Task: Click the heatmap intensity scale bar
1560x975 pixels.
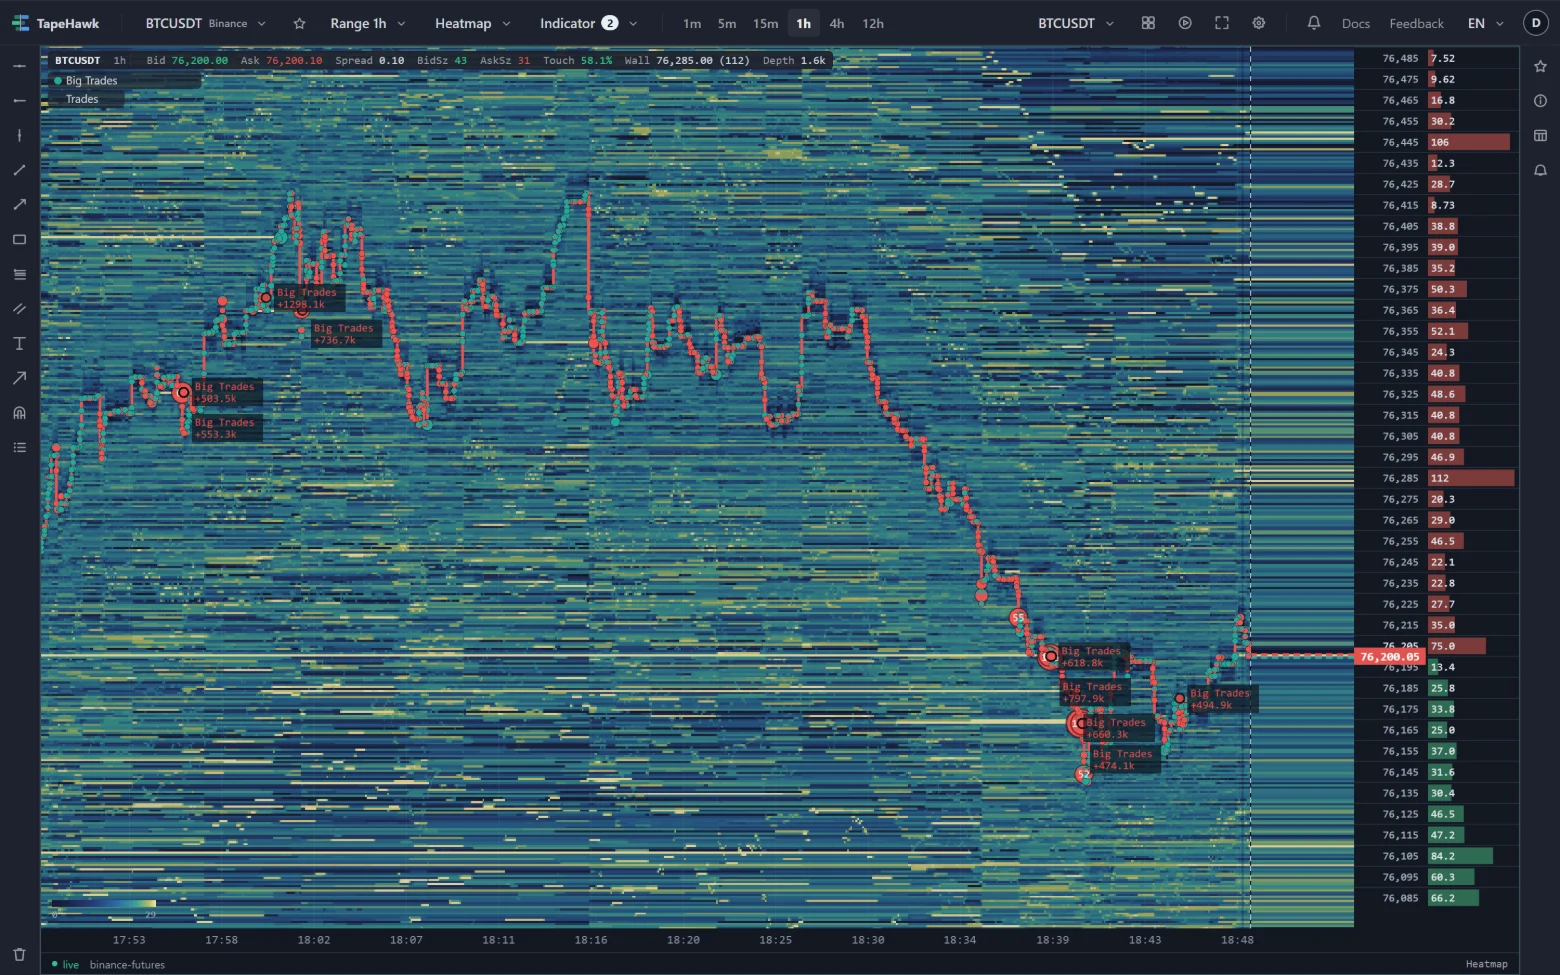Action: [104, 904]
